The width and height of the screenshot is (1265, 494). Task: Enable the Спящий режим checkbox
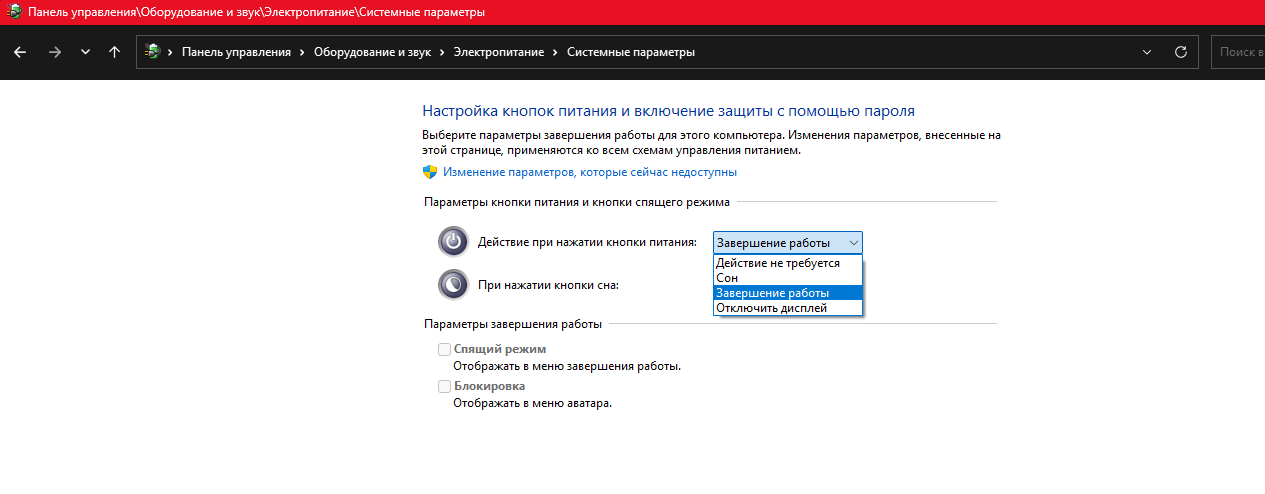coord(444,349)
